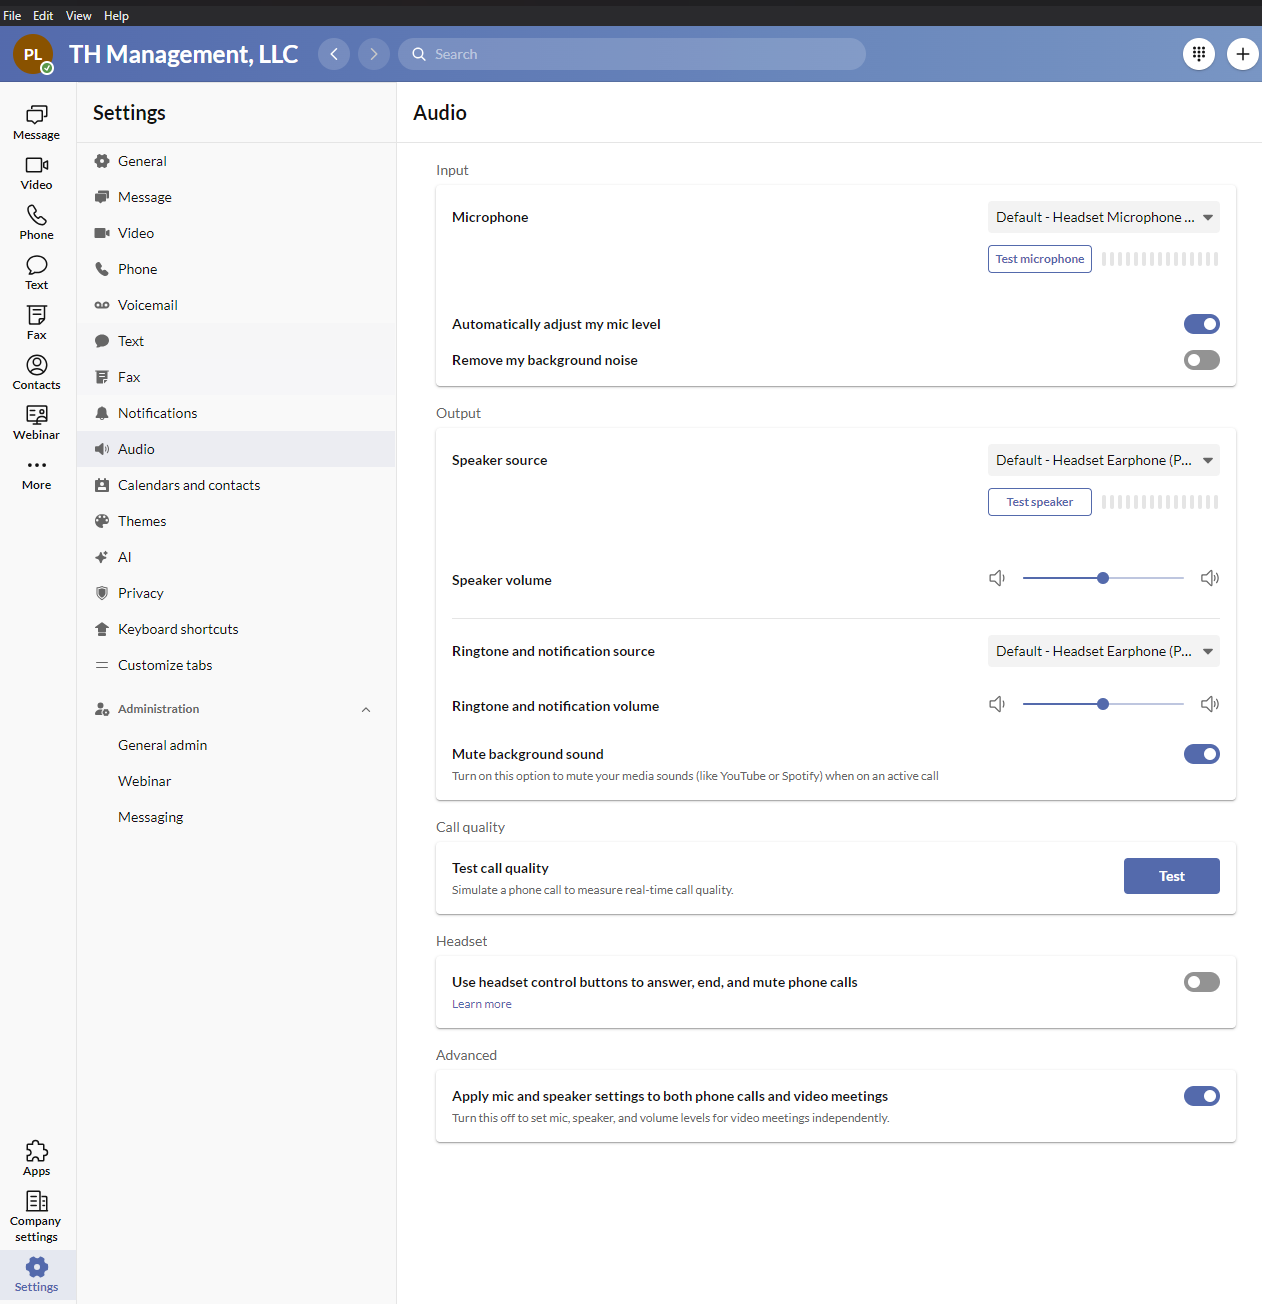The height and width of the screenshot is (1304, 1262).
Task: Click the plus icon to create new
Action: point(1242,54)
